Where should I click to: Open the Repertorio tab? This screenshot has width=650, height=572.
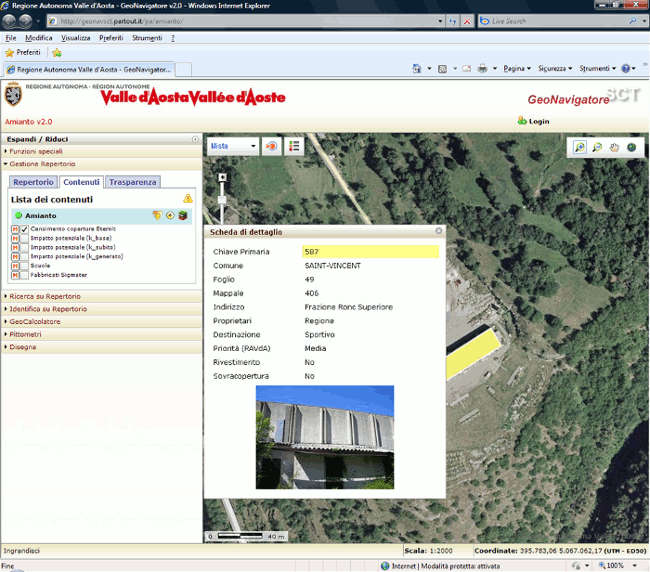[x=34, y=182]
